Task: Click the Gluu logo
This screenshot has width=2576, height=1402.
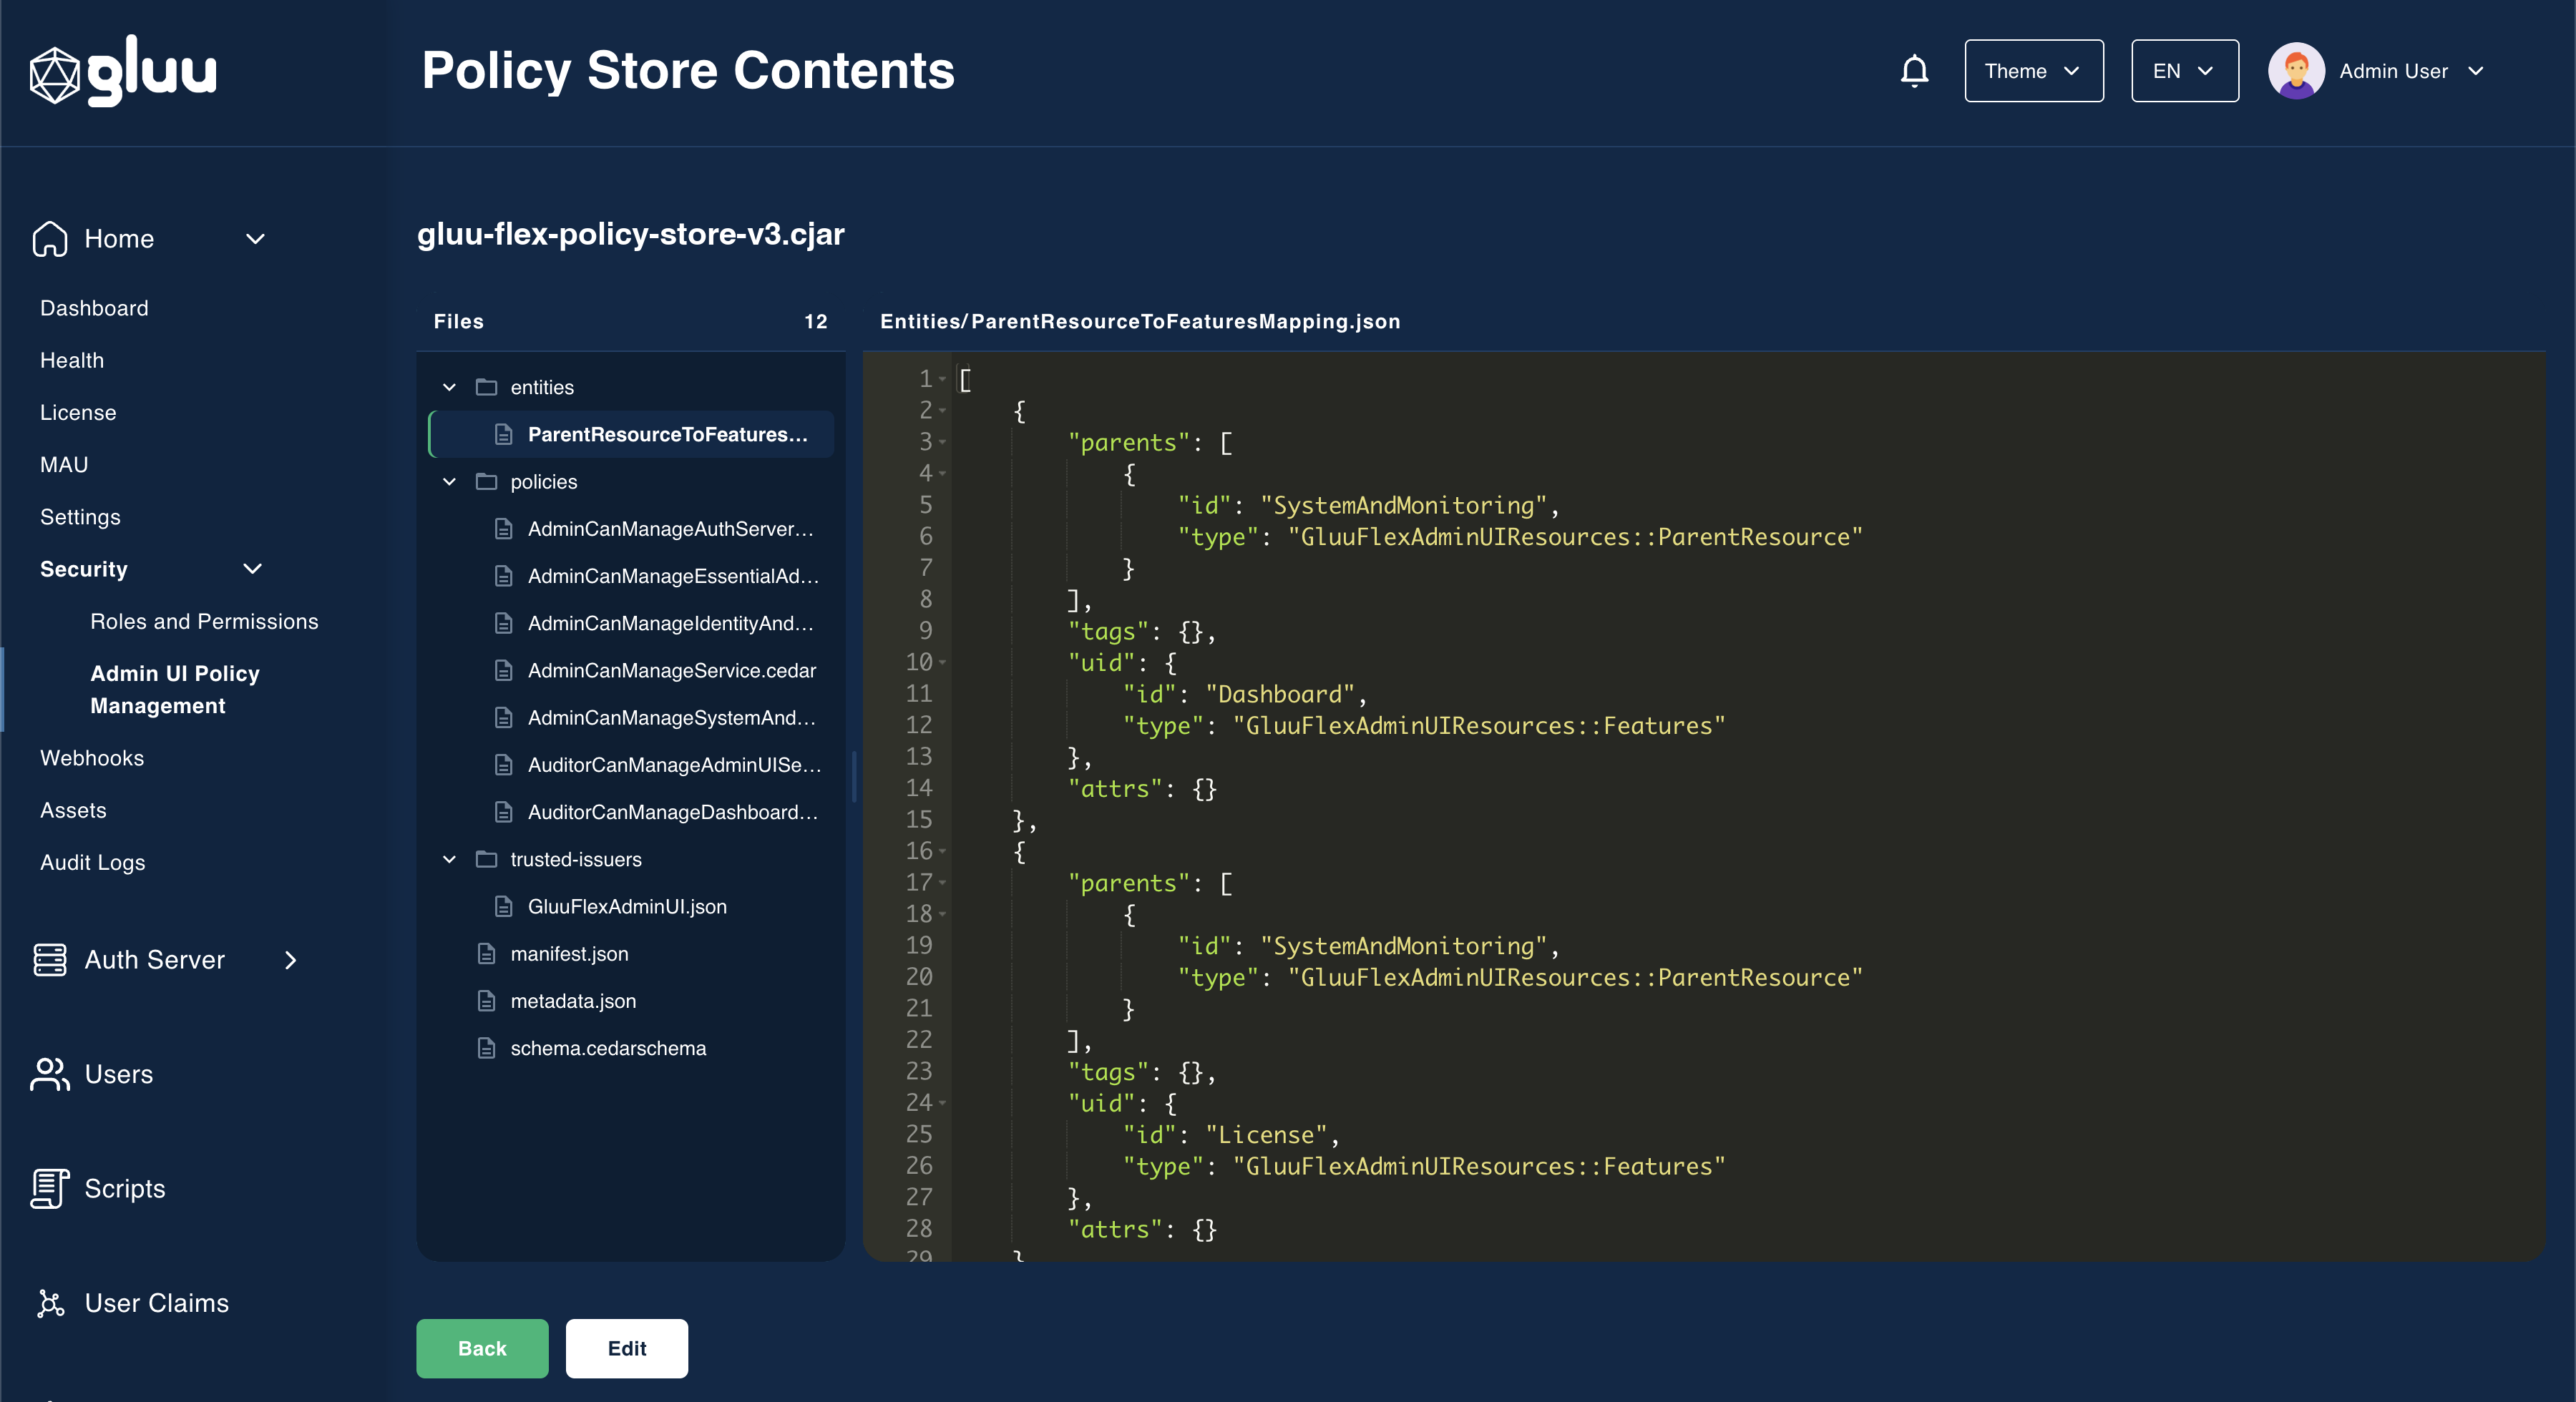Action: 123,71
